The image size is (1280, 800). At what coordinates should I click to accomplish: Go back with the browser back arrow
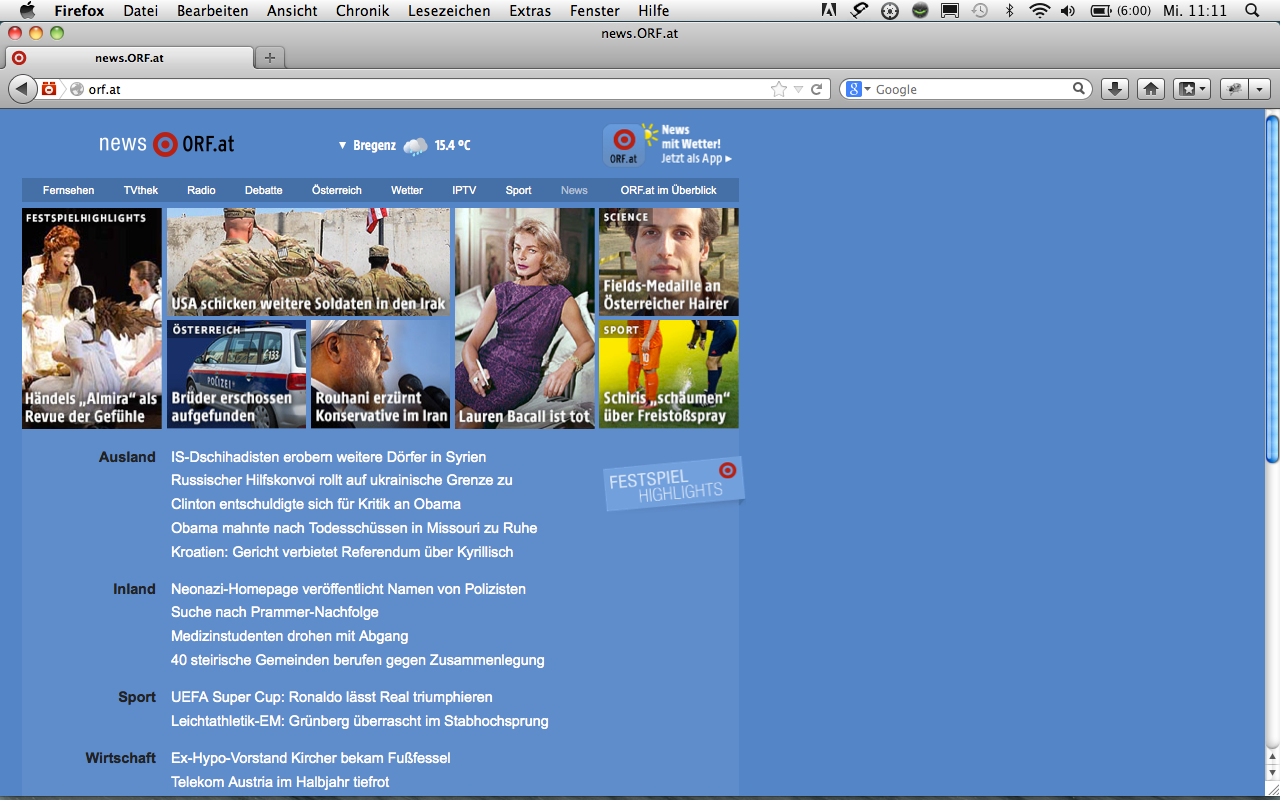[x=22, y=89]
